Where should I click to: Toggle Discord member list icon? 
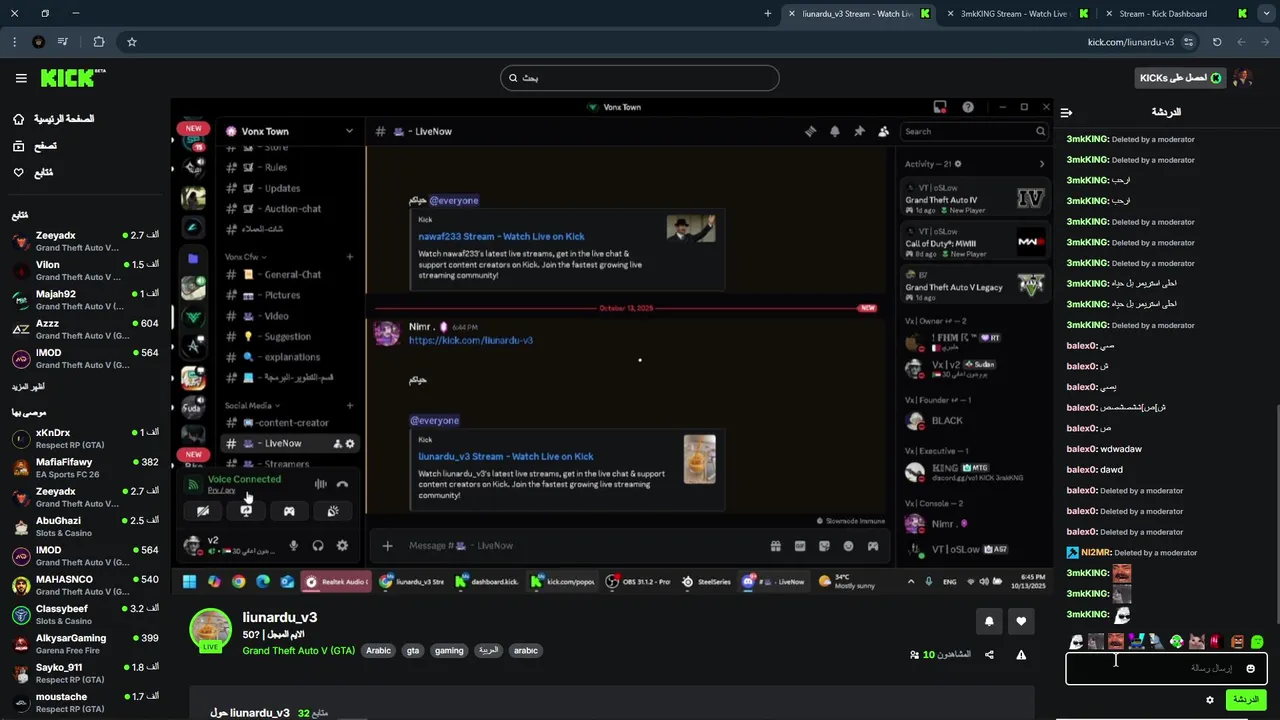point(883,131)
